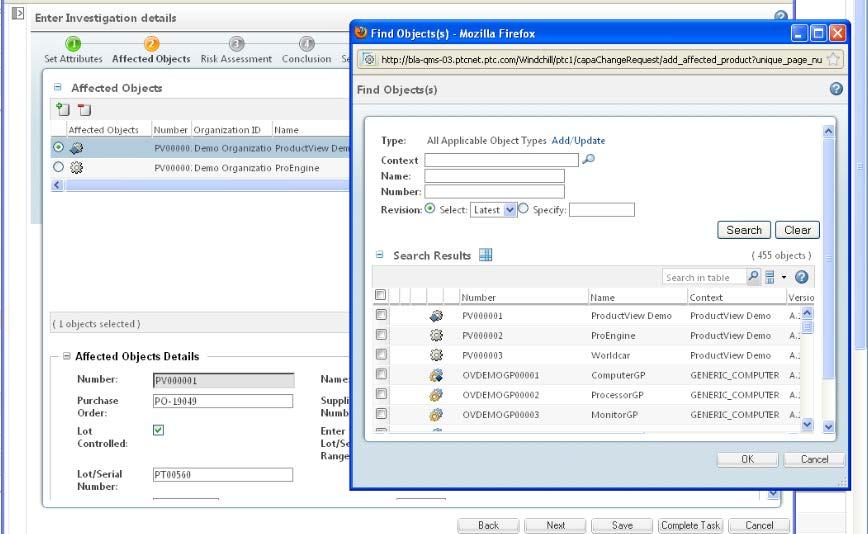This screenshot has width=868, height=534.
Task: Collapse the Affected Objects section
Action: click(x=58, y=87)
